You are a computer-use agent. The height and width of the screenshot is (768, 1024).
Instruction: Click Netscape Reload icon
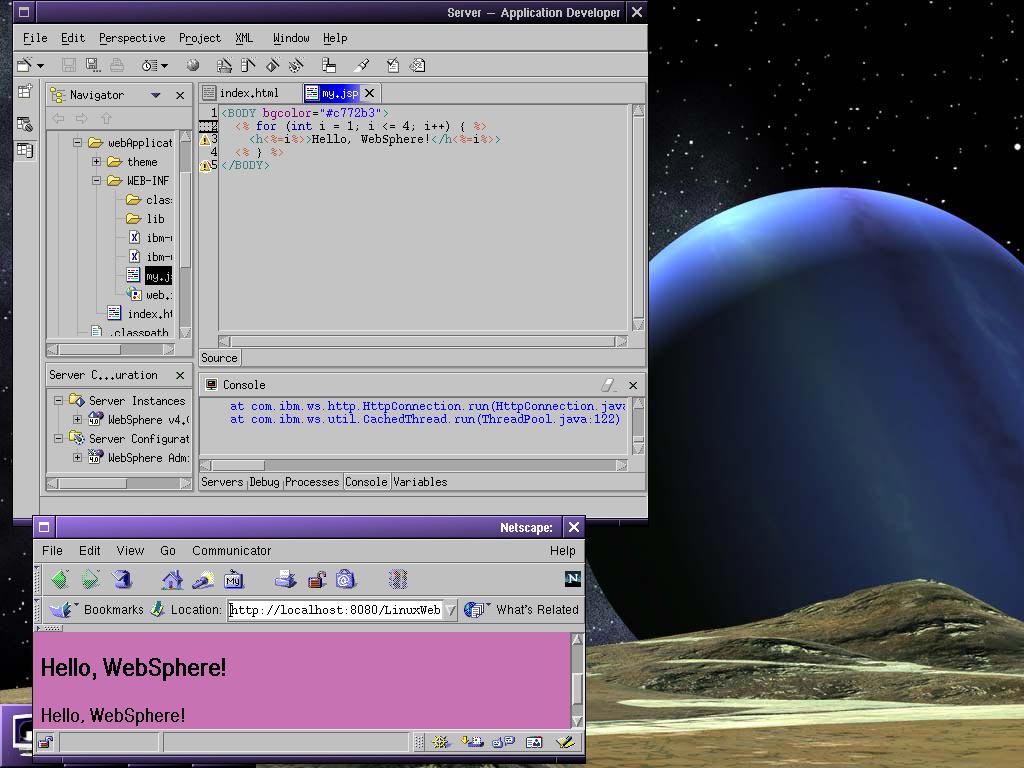coord(121,579)
